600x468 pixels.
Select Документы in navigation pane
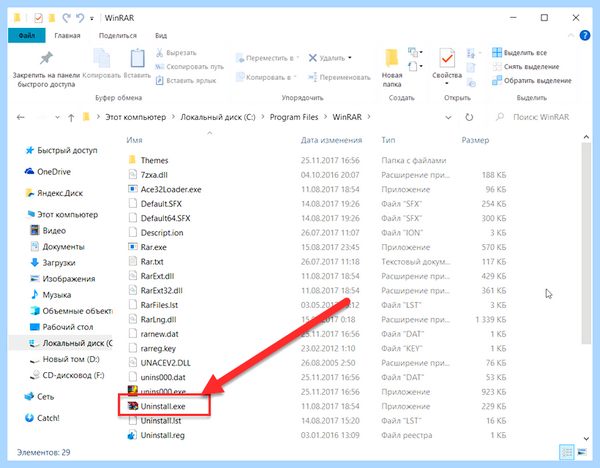57,247
